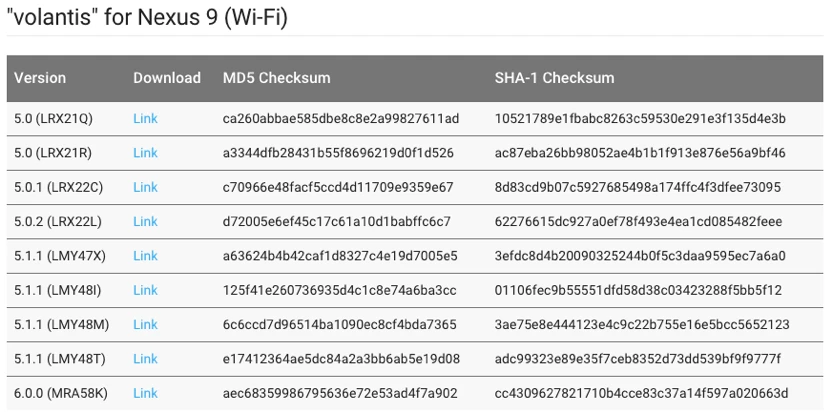Click the MD5 checksum starting with d72005e6
Screen dimensions: 833x413
(336, 221)
